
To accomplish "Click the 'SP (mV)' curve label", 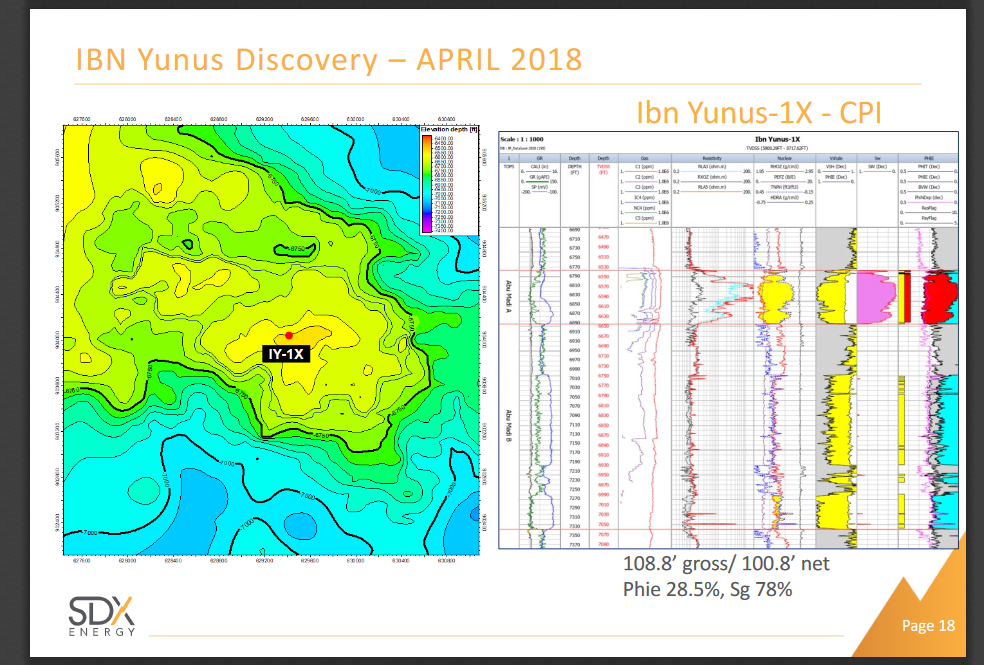I will point(538,187).
